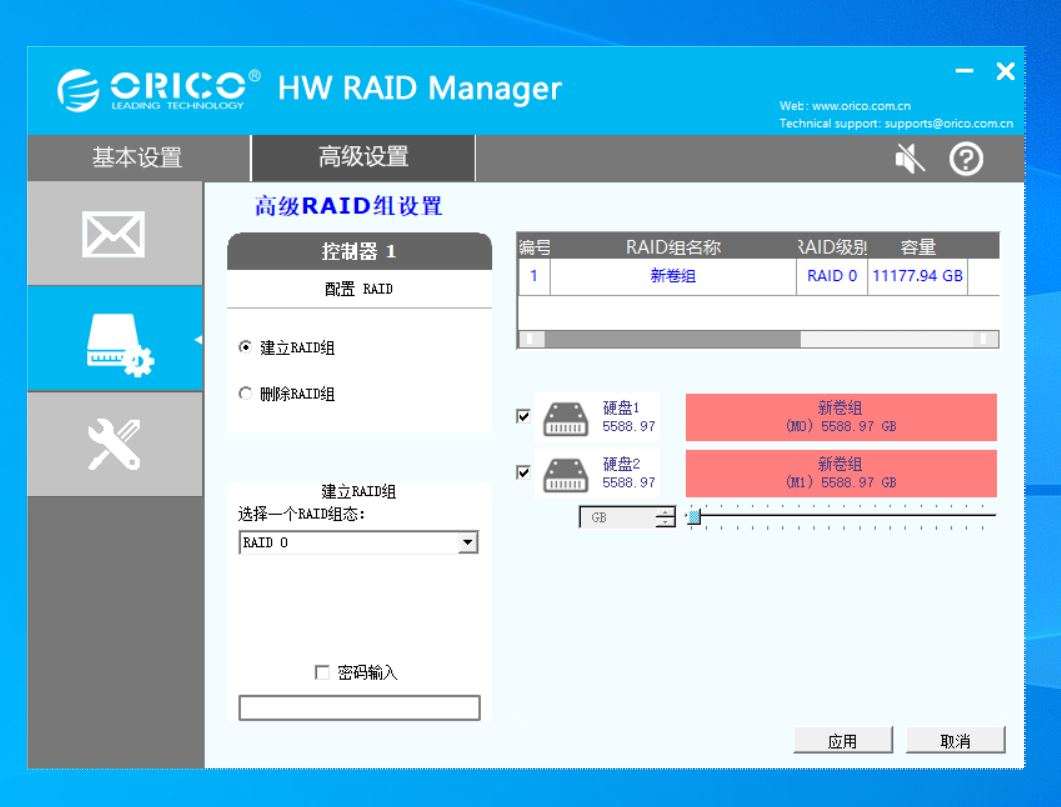1061x807 pixels.
Task: Click the RAID组名称 column header
Action: point(673,248)
